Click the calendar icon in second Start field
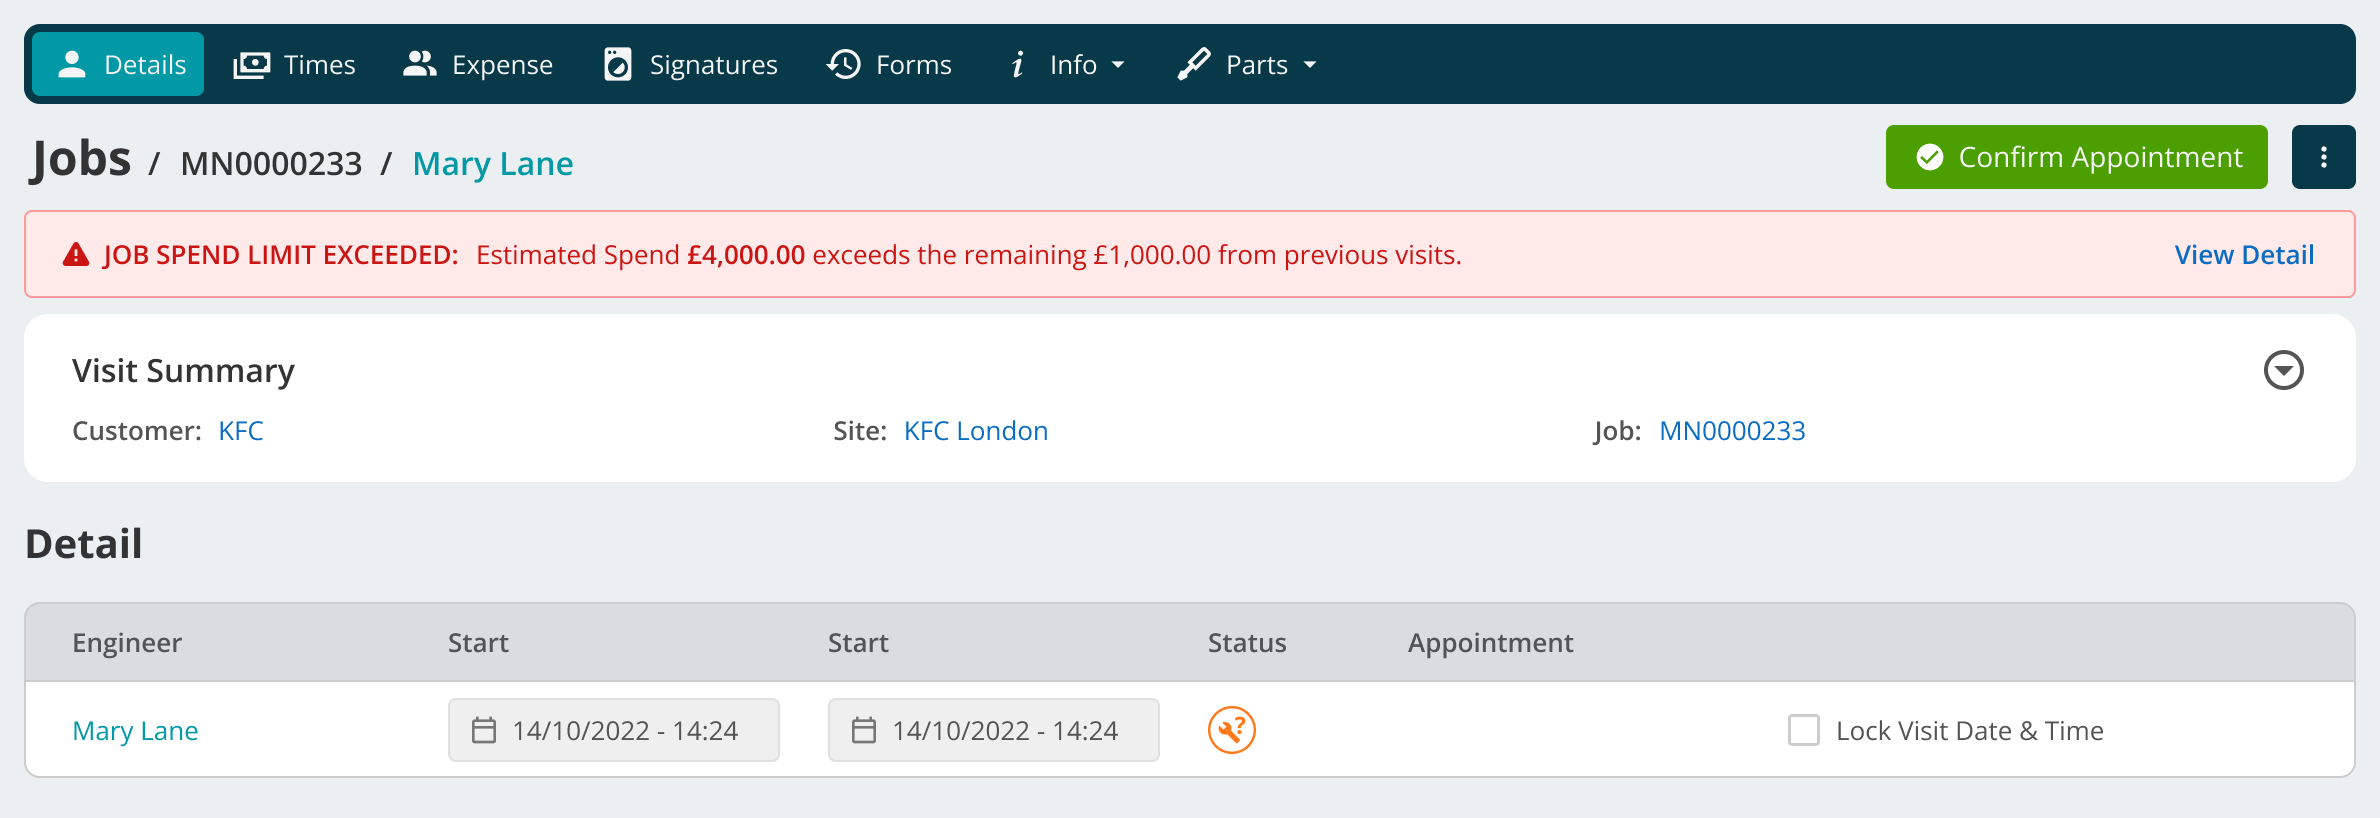 point(864,730)
